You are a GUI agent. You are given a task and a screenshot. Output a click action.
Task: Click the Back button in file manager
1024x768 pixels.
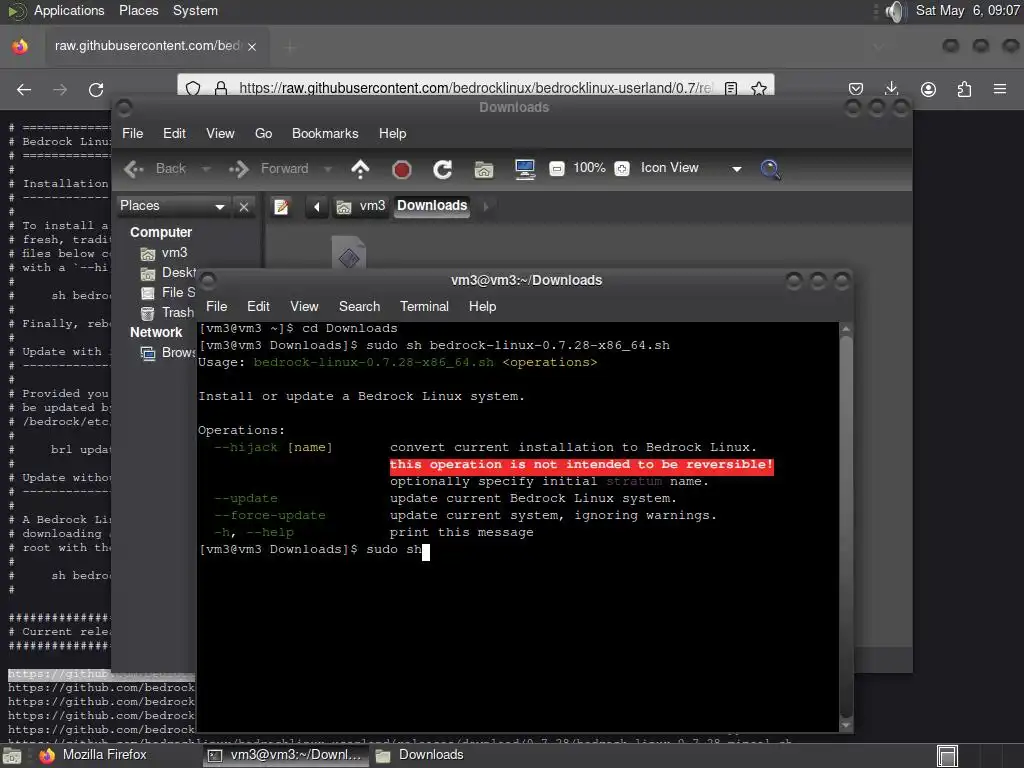click(x=155, y=169)
